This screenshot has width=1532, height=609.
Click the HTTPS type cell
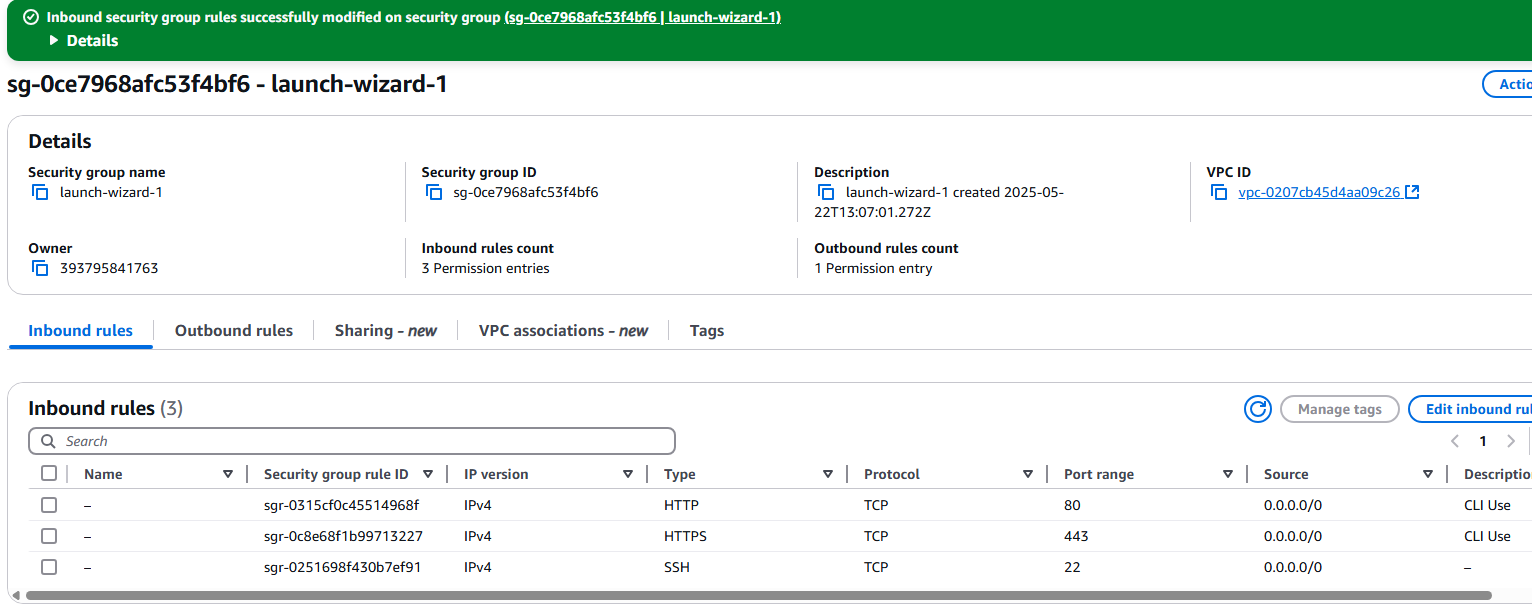click(x=685, y=536)
